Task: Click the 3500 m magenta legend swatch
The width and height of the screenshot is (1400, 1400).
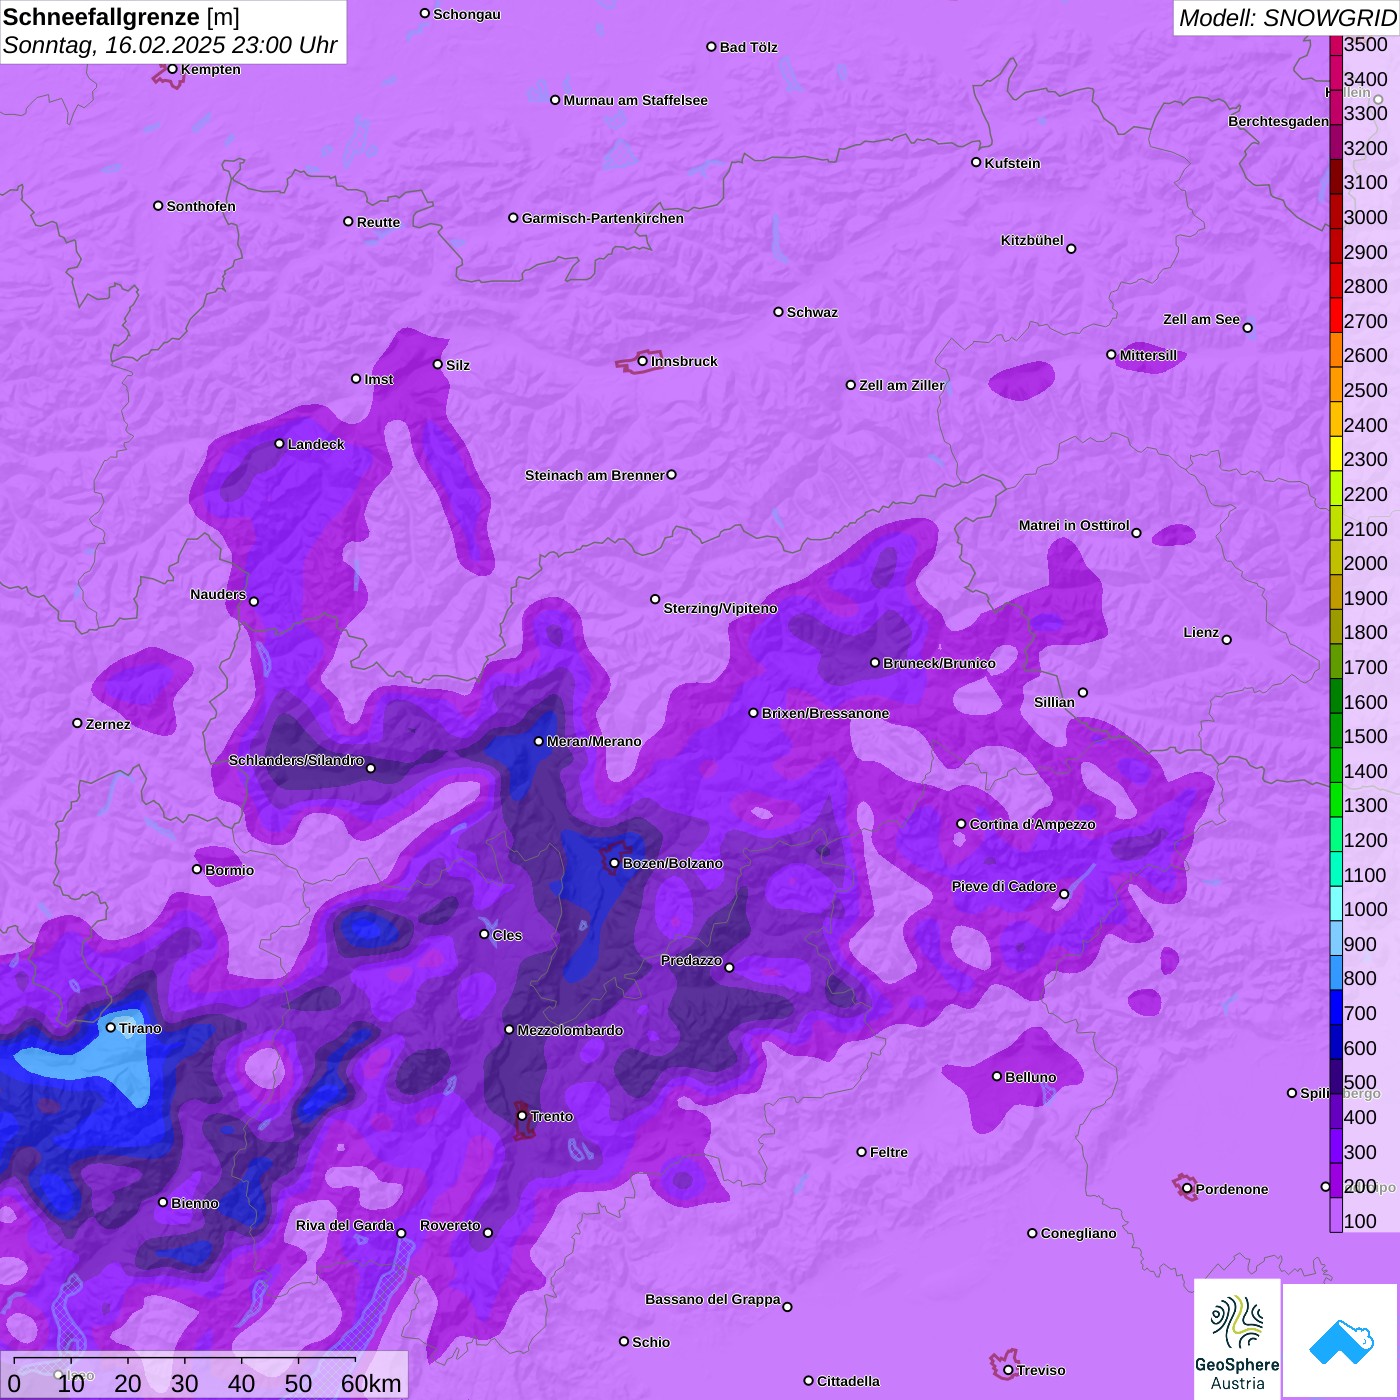Action: pyautogui.click(x=1336, y=45)
